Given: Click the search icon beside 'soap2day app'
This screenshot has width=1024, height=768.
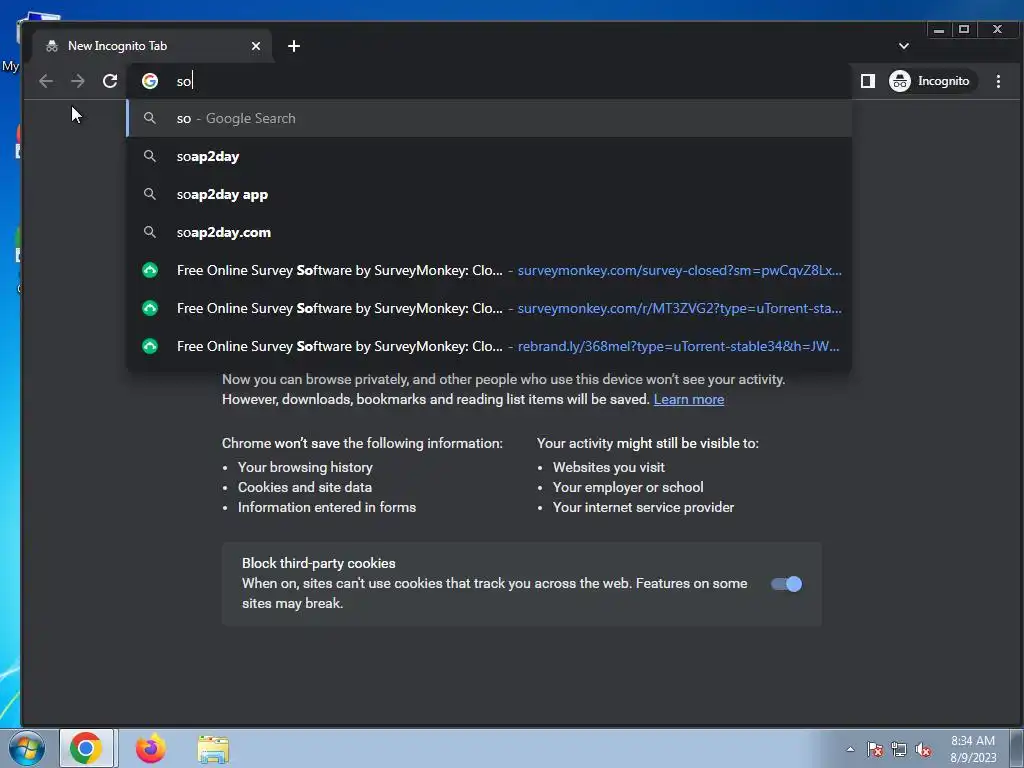Looking at the screenshot, I should click(150, 194).
